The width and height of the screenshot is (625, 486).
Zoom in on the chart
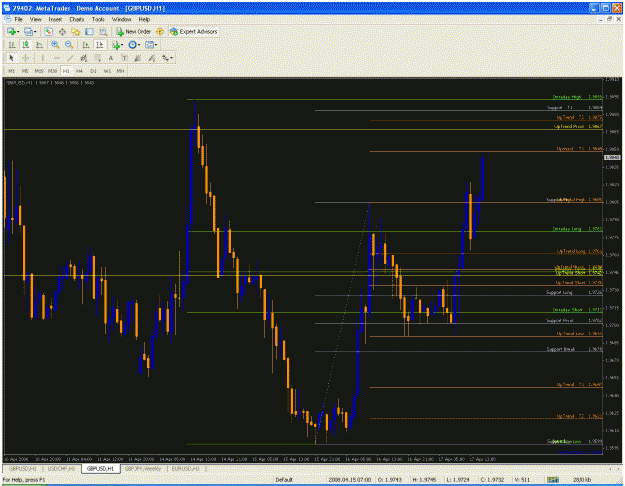pyautogui.click(x=55, y=45)
